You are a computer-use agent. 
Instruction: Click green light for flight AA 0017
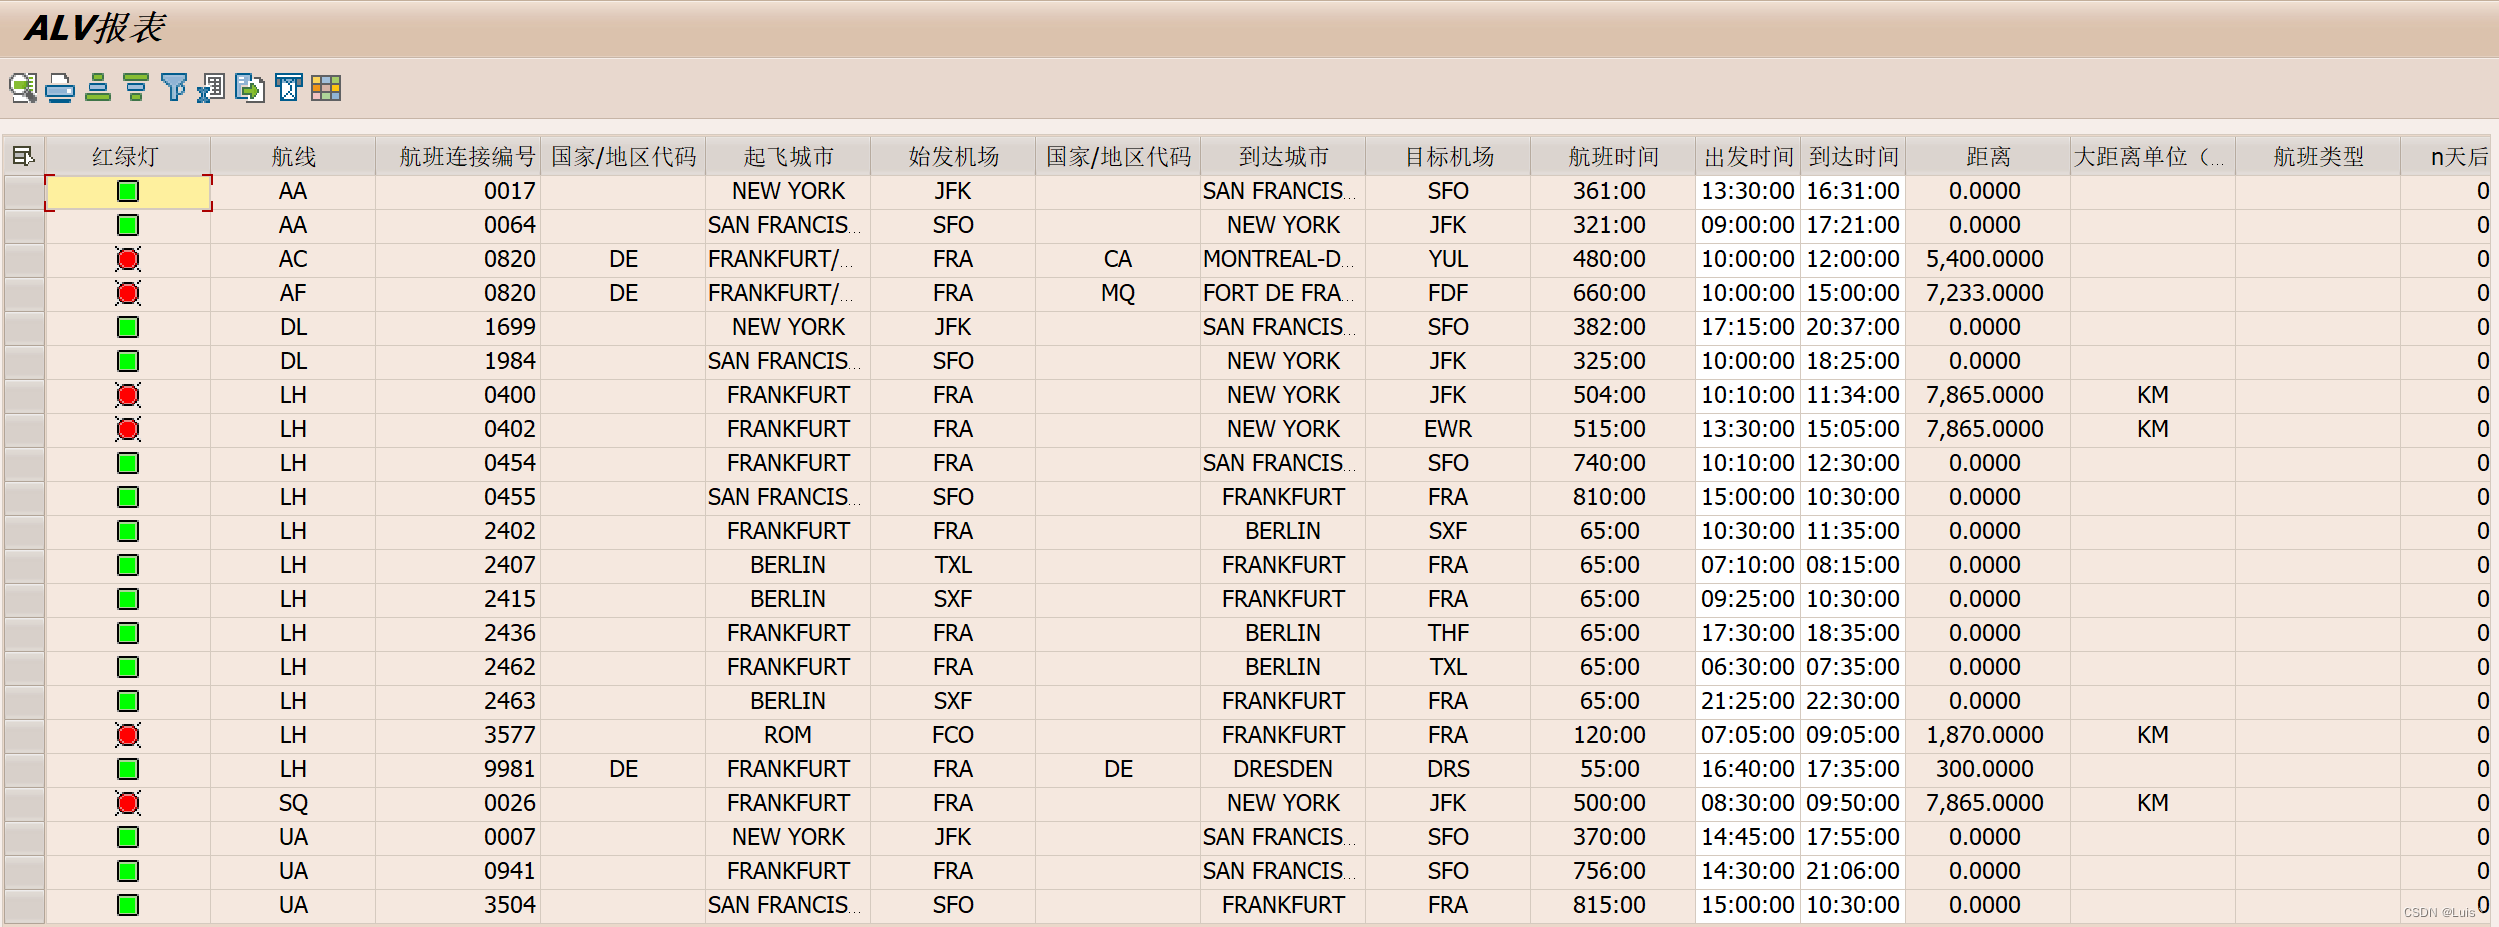[128, 191]
